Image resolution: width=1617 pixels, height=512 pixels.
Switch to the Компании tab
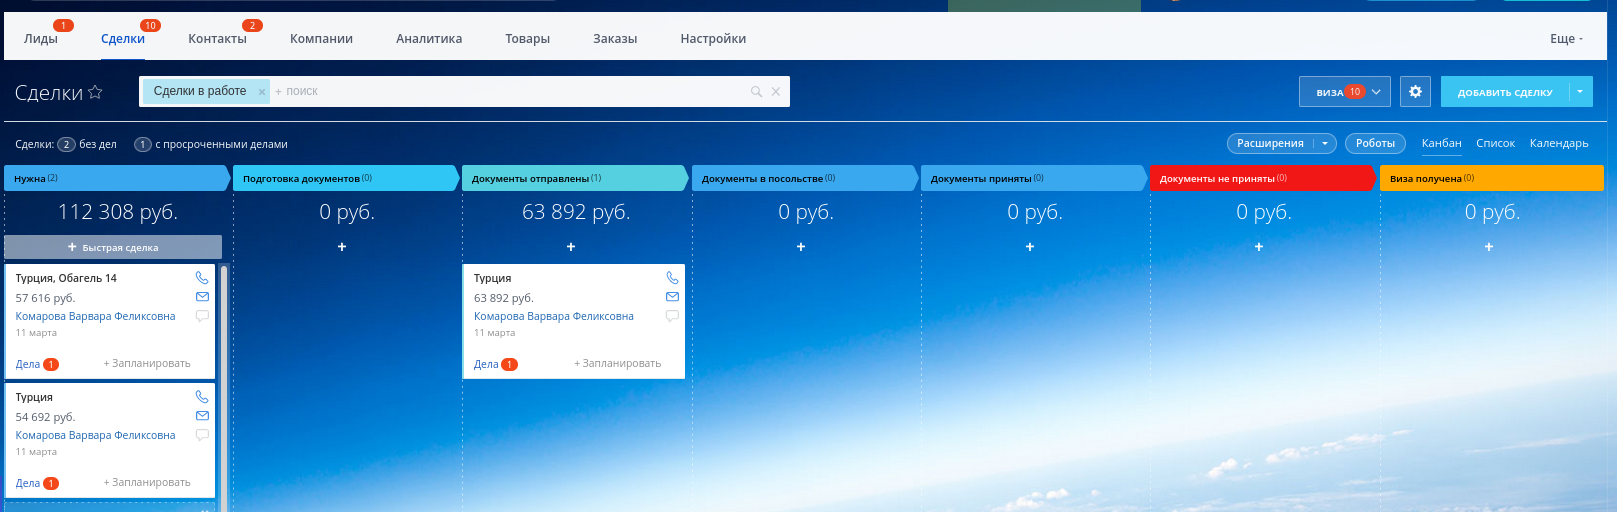[x=321, y=39]
